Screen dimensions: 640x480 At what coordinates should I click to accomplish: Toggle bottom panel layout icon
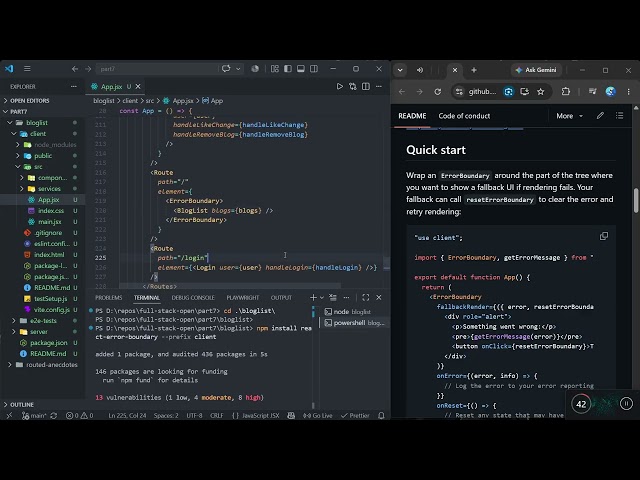[x=301, y=69]
